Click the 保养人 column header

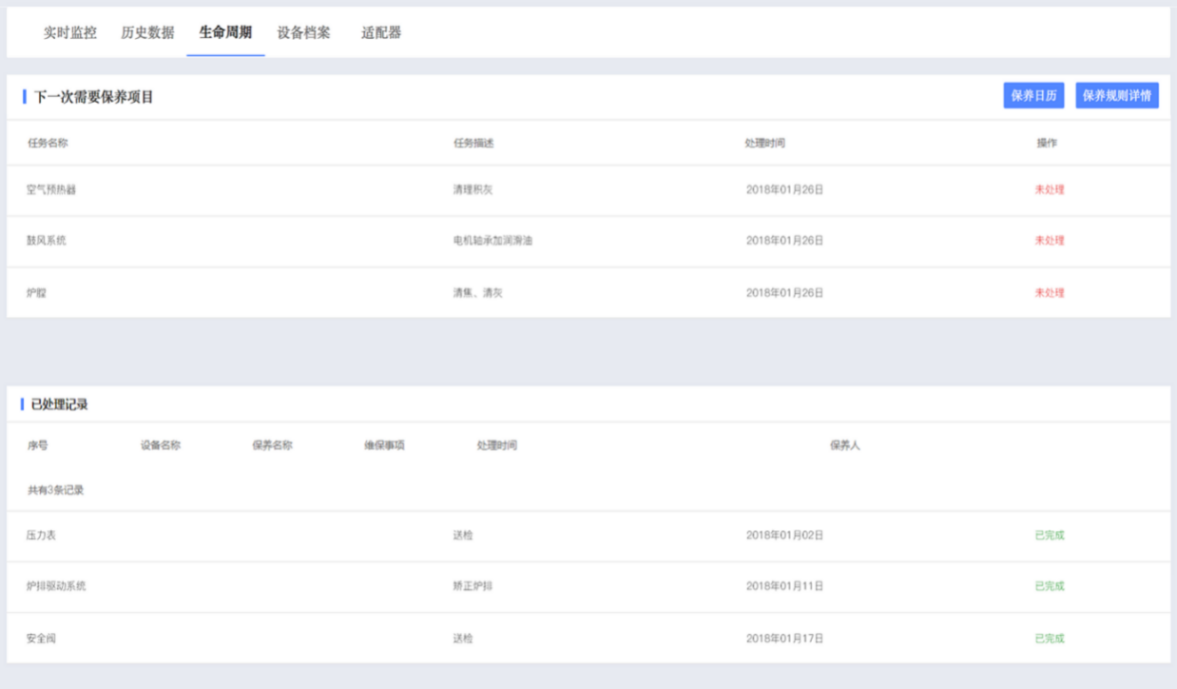tap(844, 445)
